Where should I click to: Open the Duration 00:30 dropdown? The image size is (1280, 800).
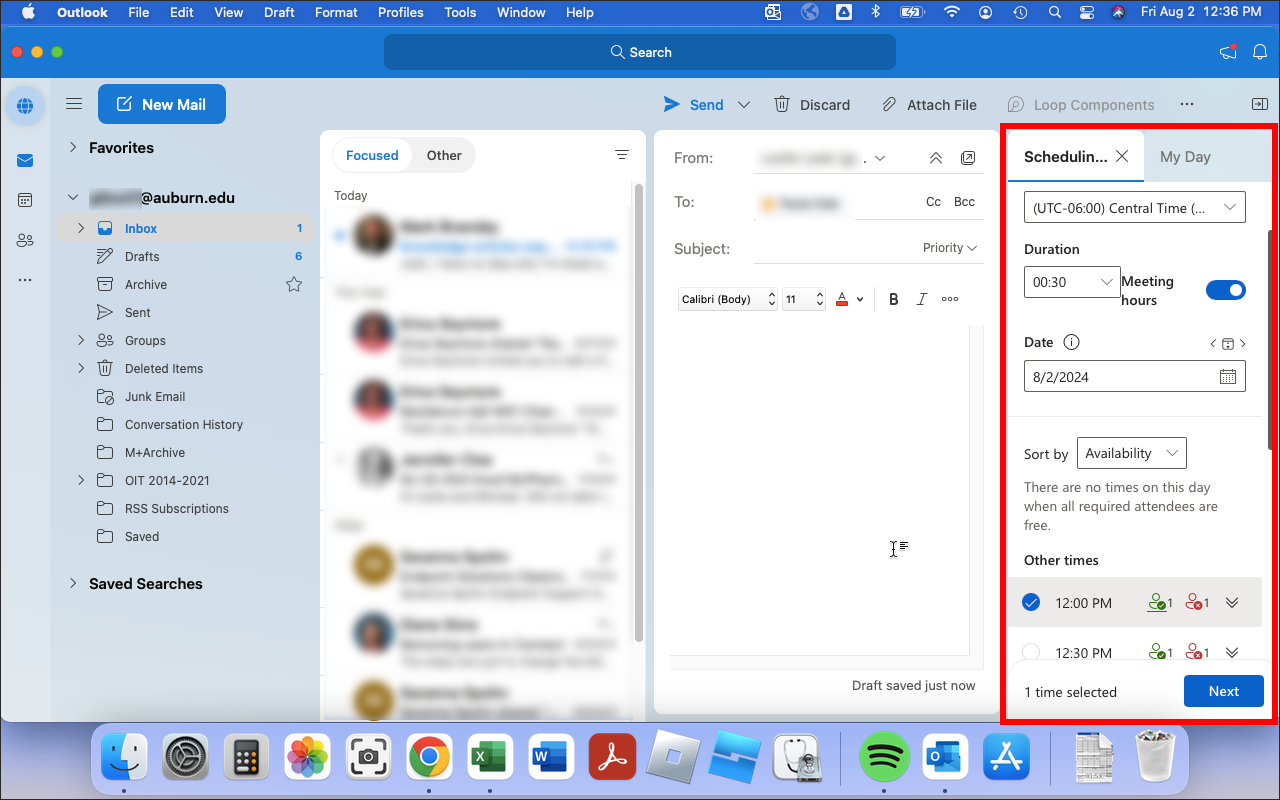[x=1072, y=282]
